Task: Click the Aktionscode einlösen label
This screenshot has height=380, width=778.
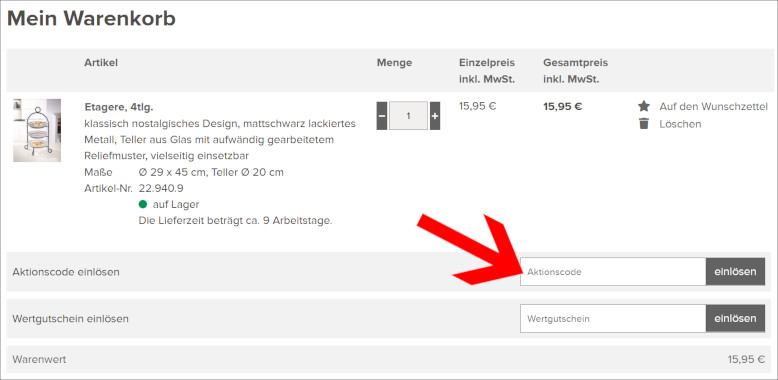Action: (66, 272)
